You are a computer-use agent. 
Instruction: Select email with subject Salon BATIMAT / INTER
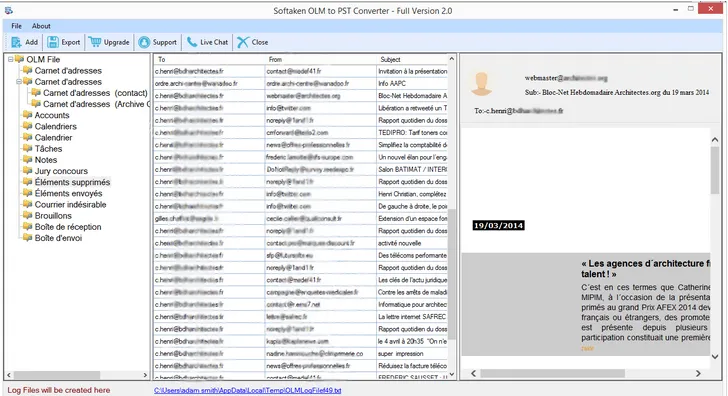point(300,169)
